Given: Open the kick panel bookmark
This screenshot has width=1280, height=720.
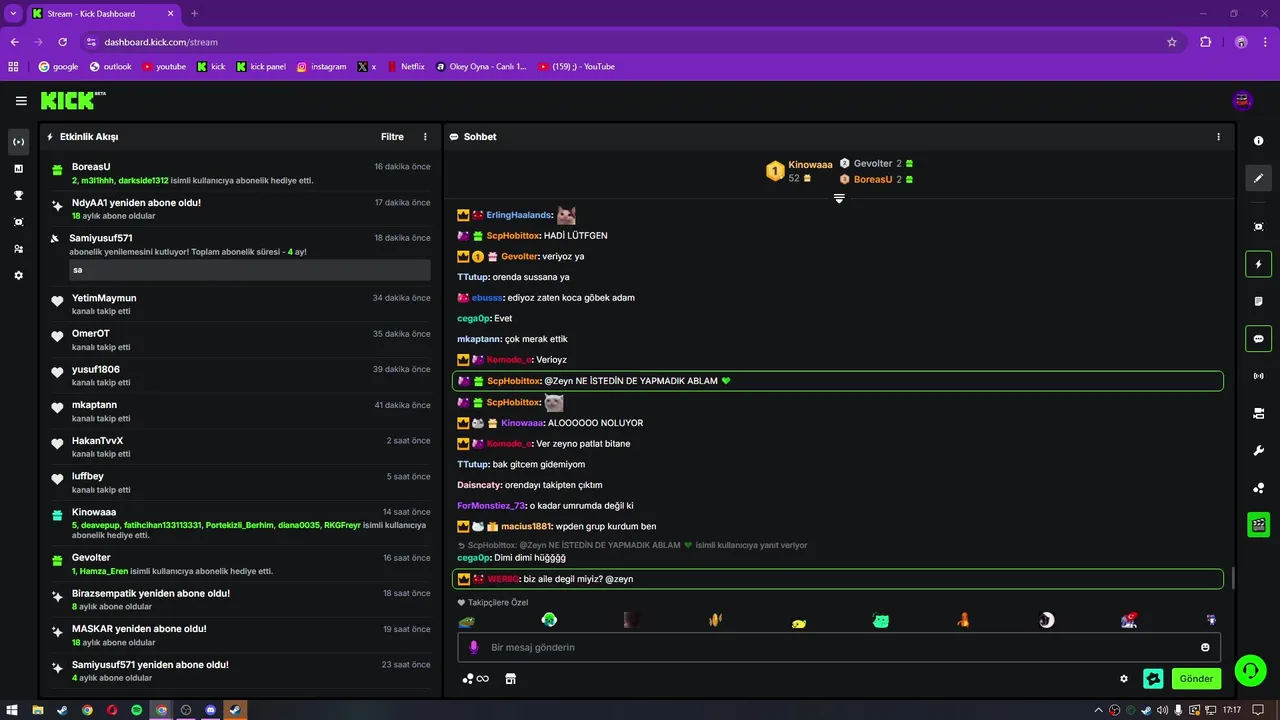Looking at the screenshot, I should (261, 67).
